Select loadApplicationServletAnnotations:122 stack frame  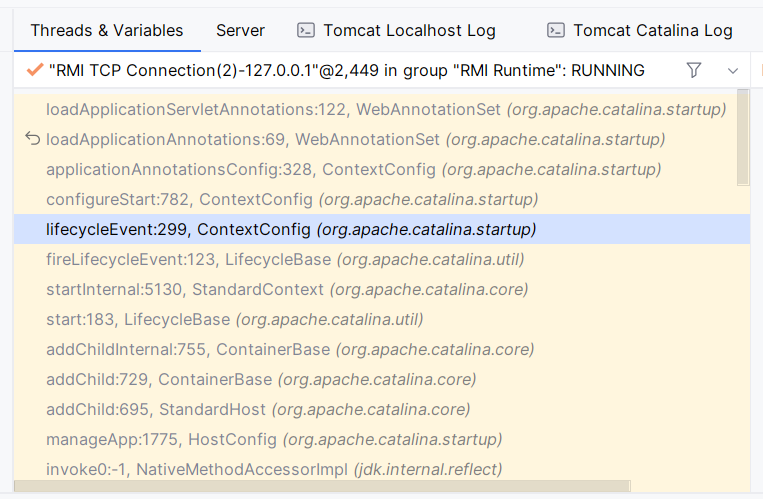(385, 108)
